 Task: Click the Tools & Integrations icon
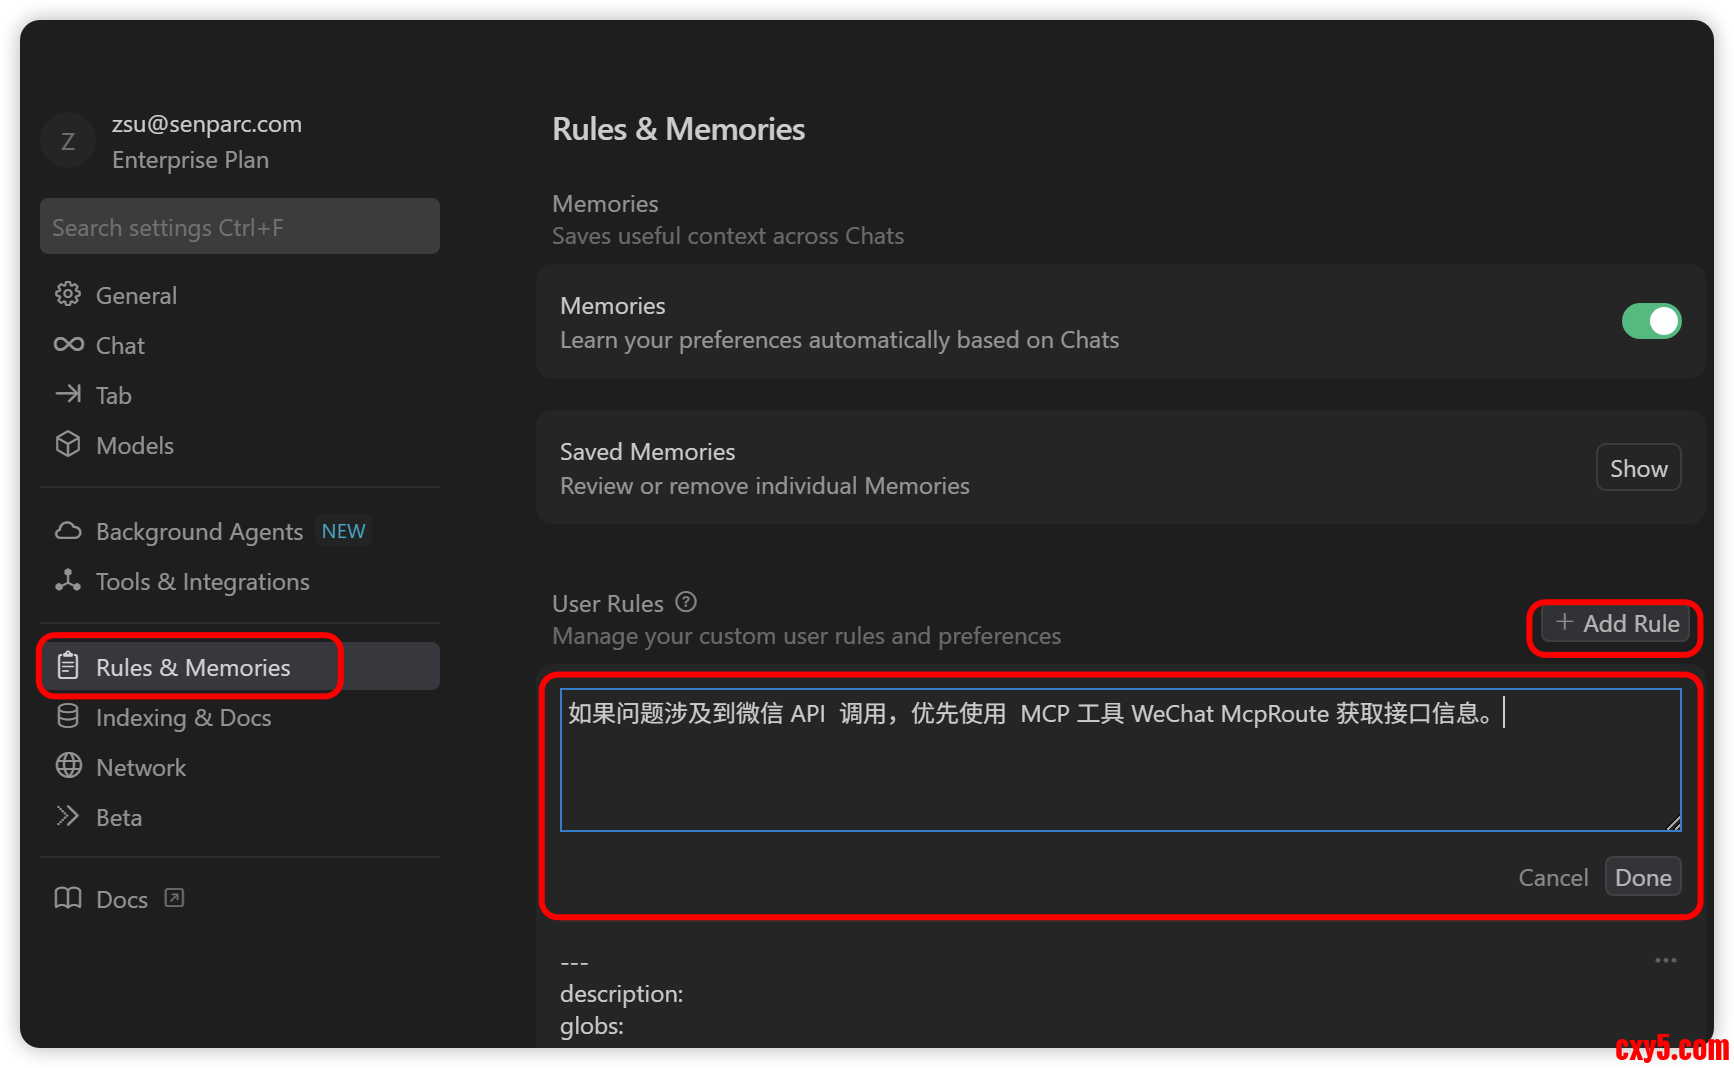[68, 581]
